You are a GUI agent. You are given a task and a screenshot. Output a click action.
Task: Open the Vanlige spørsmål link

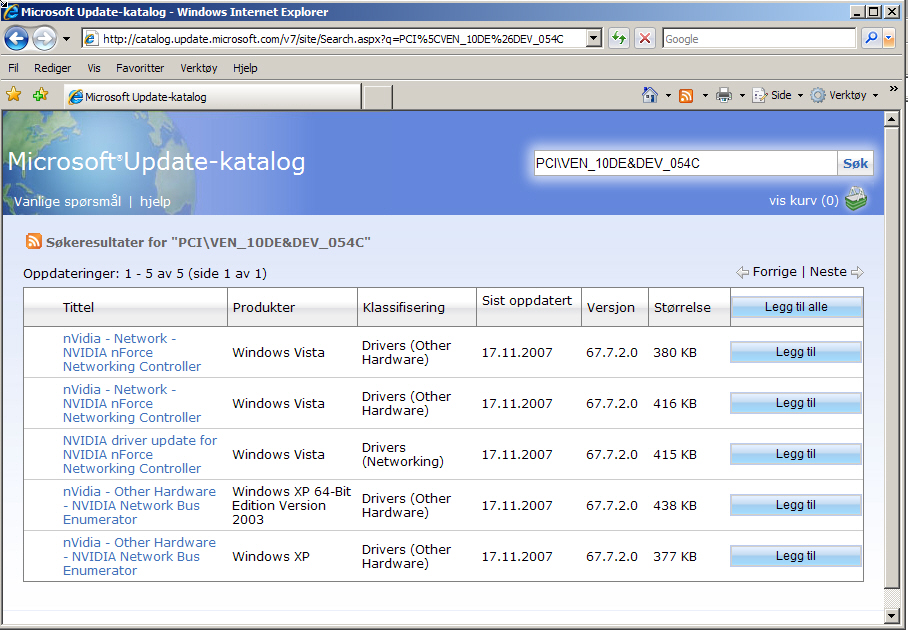point(67,202)
